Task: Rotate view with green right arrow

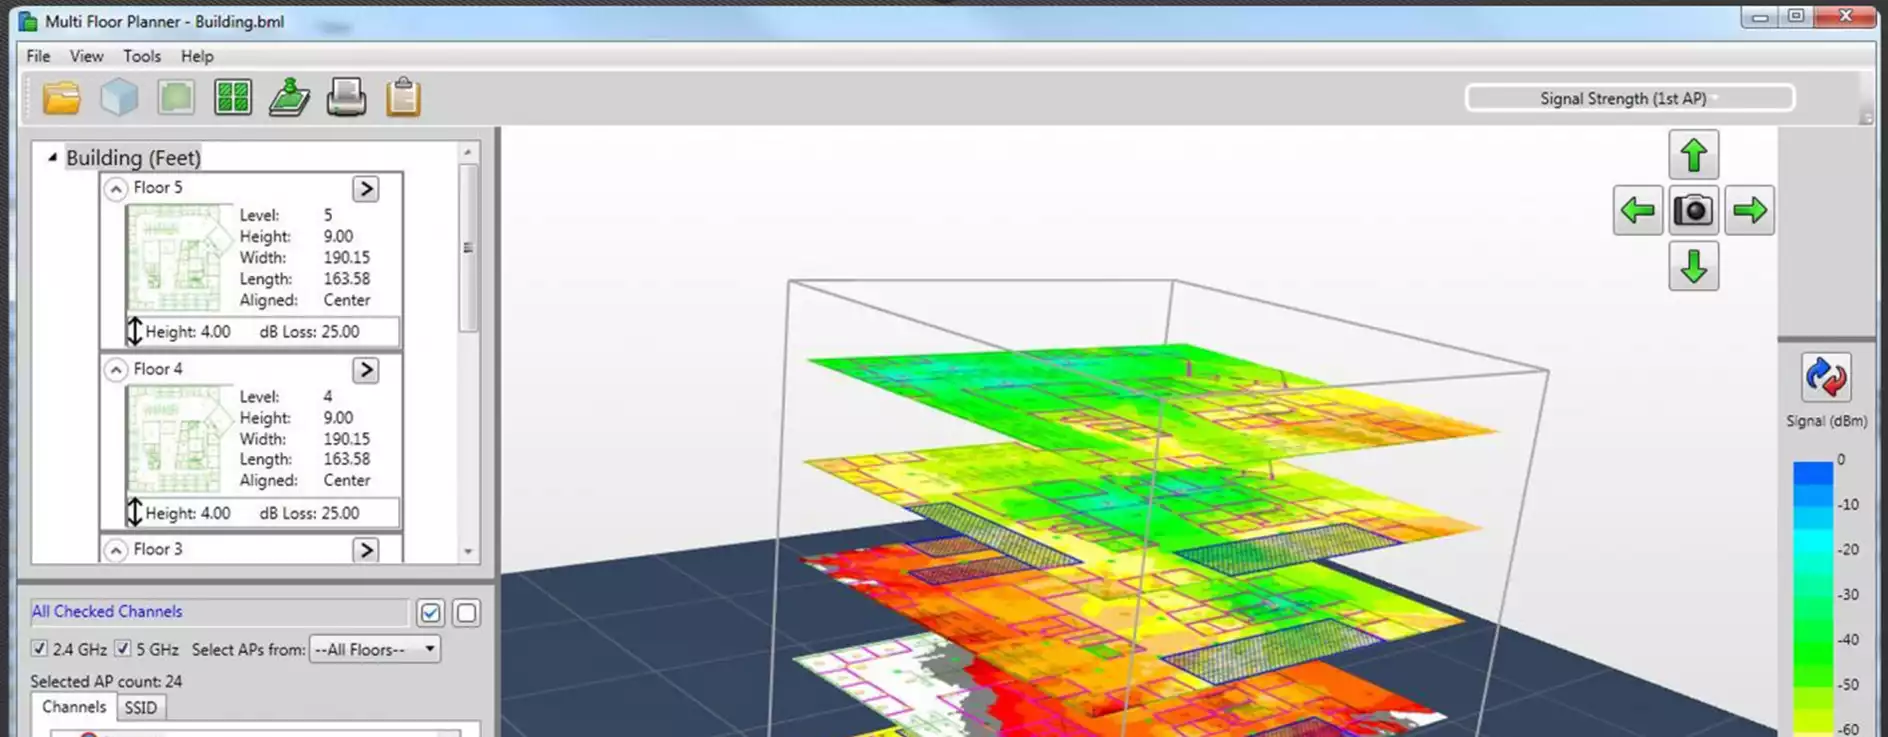Action: coord(1749,211)
